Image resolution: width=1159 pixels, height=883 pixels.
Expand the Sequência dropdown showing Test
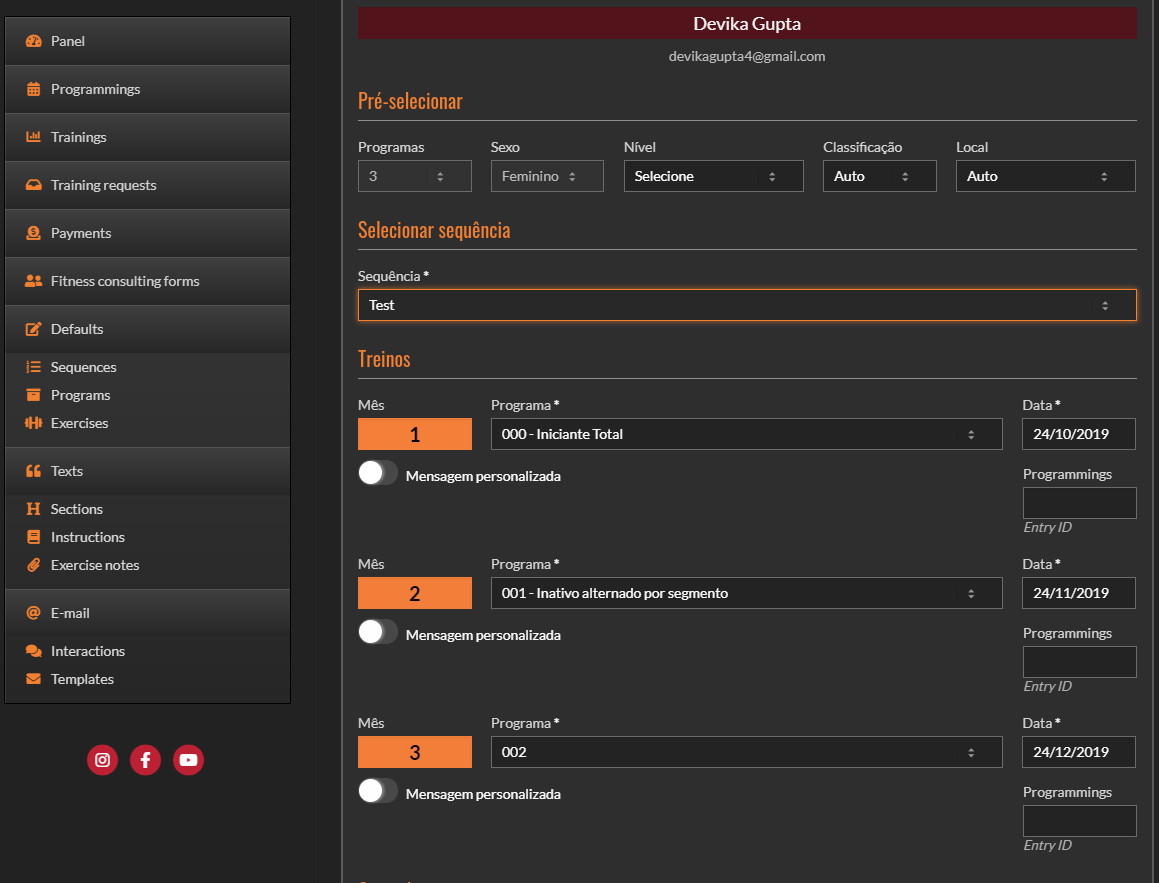pos(746,305)
